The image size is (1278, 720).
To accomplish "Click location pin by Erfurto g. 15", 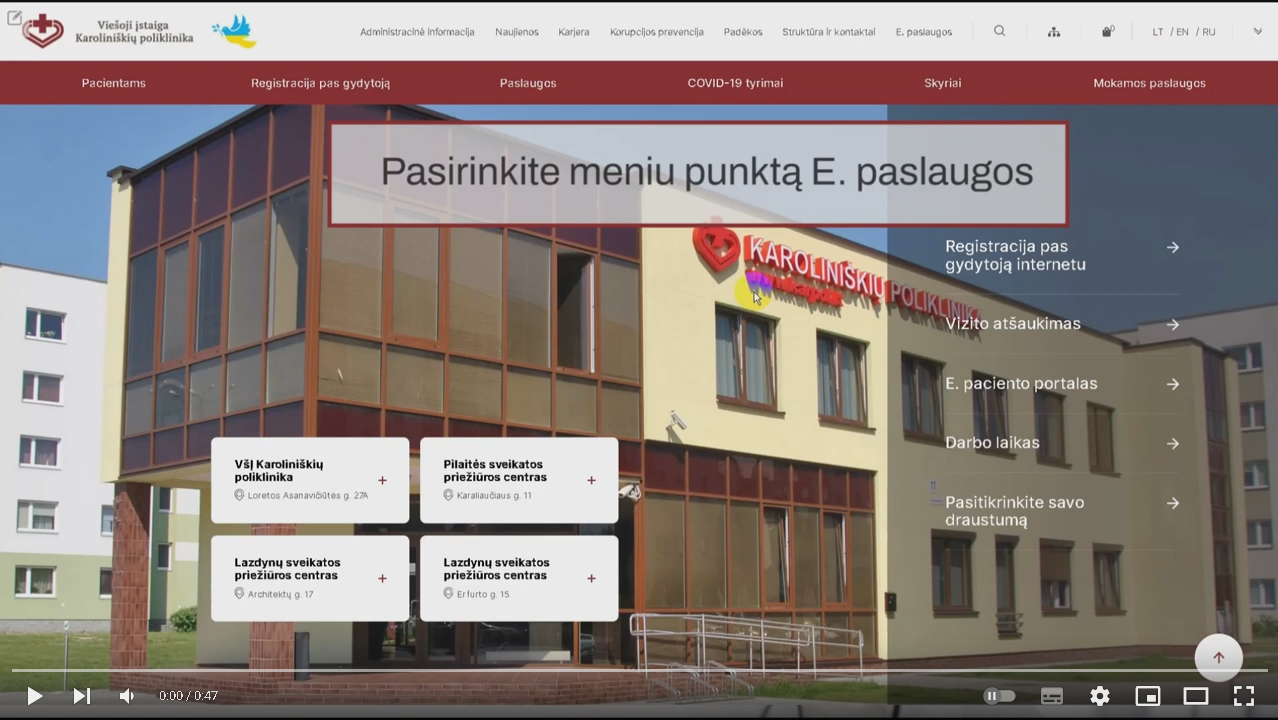I will coord(448,593).
